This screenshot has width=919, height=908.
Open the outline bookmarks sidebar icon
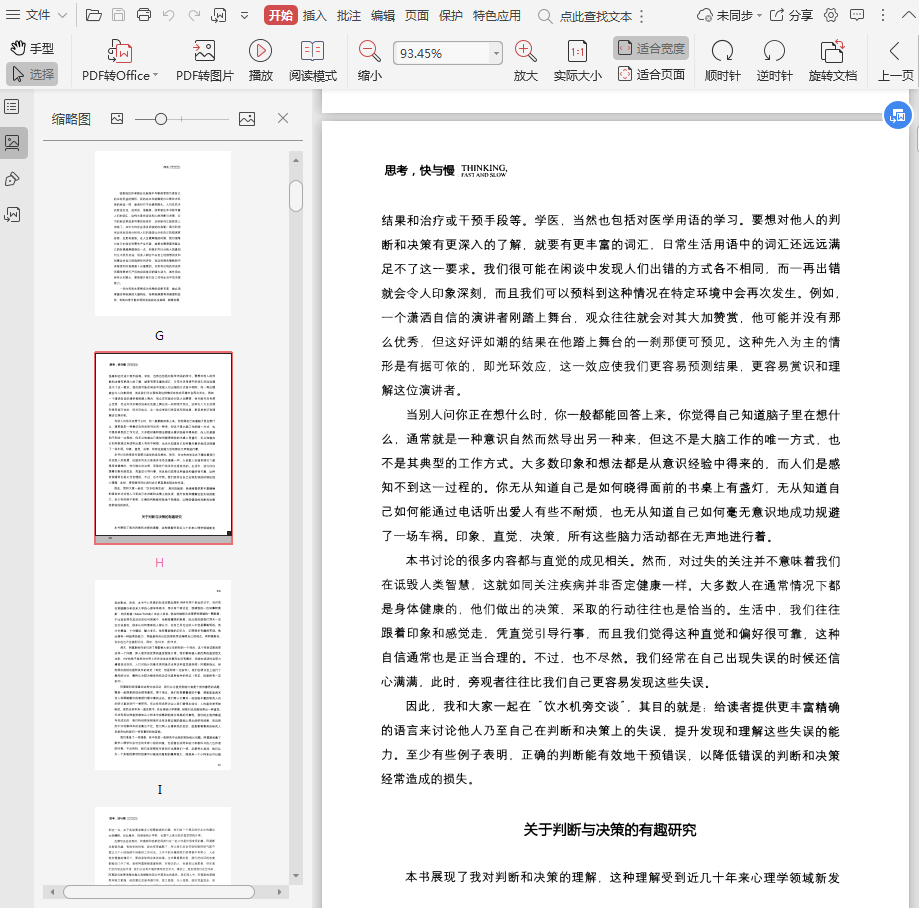pyautogui.click(x=12, y=107)
